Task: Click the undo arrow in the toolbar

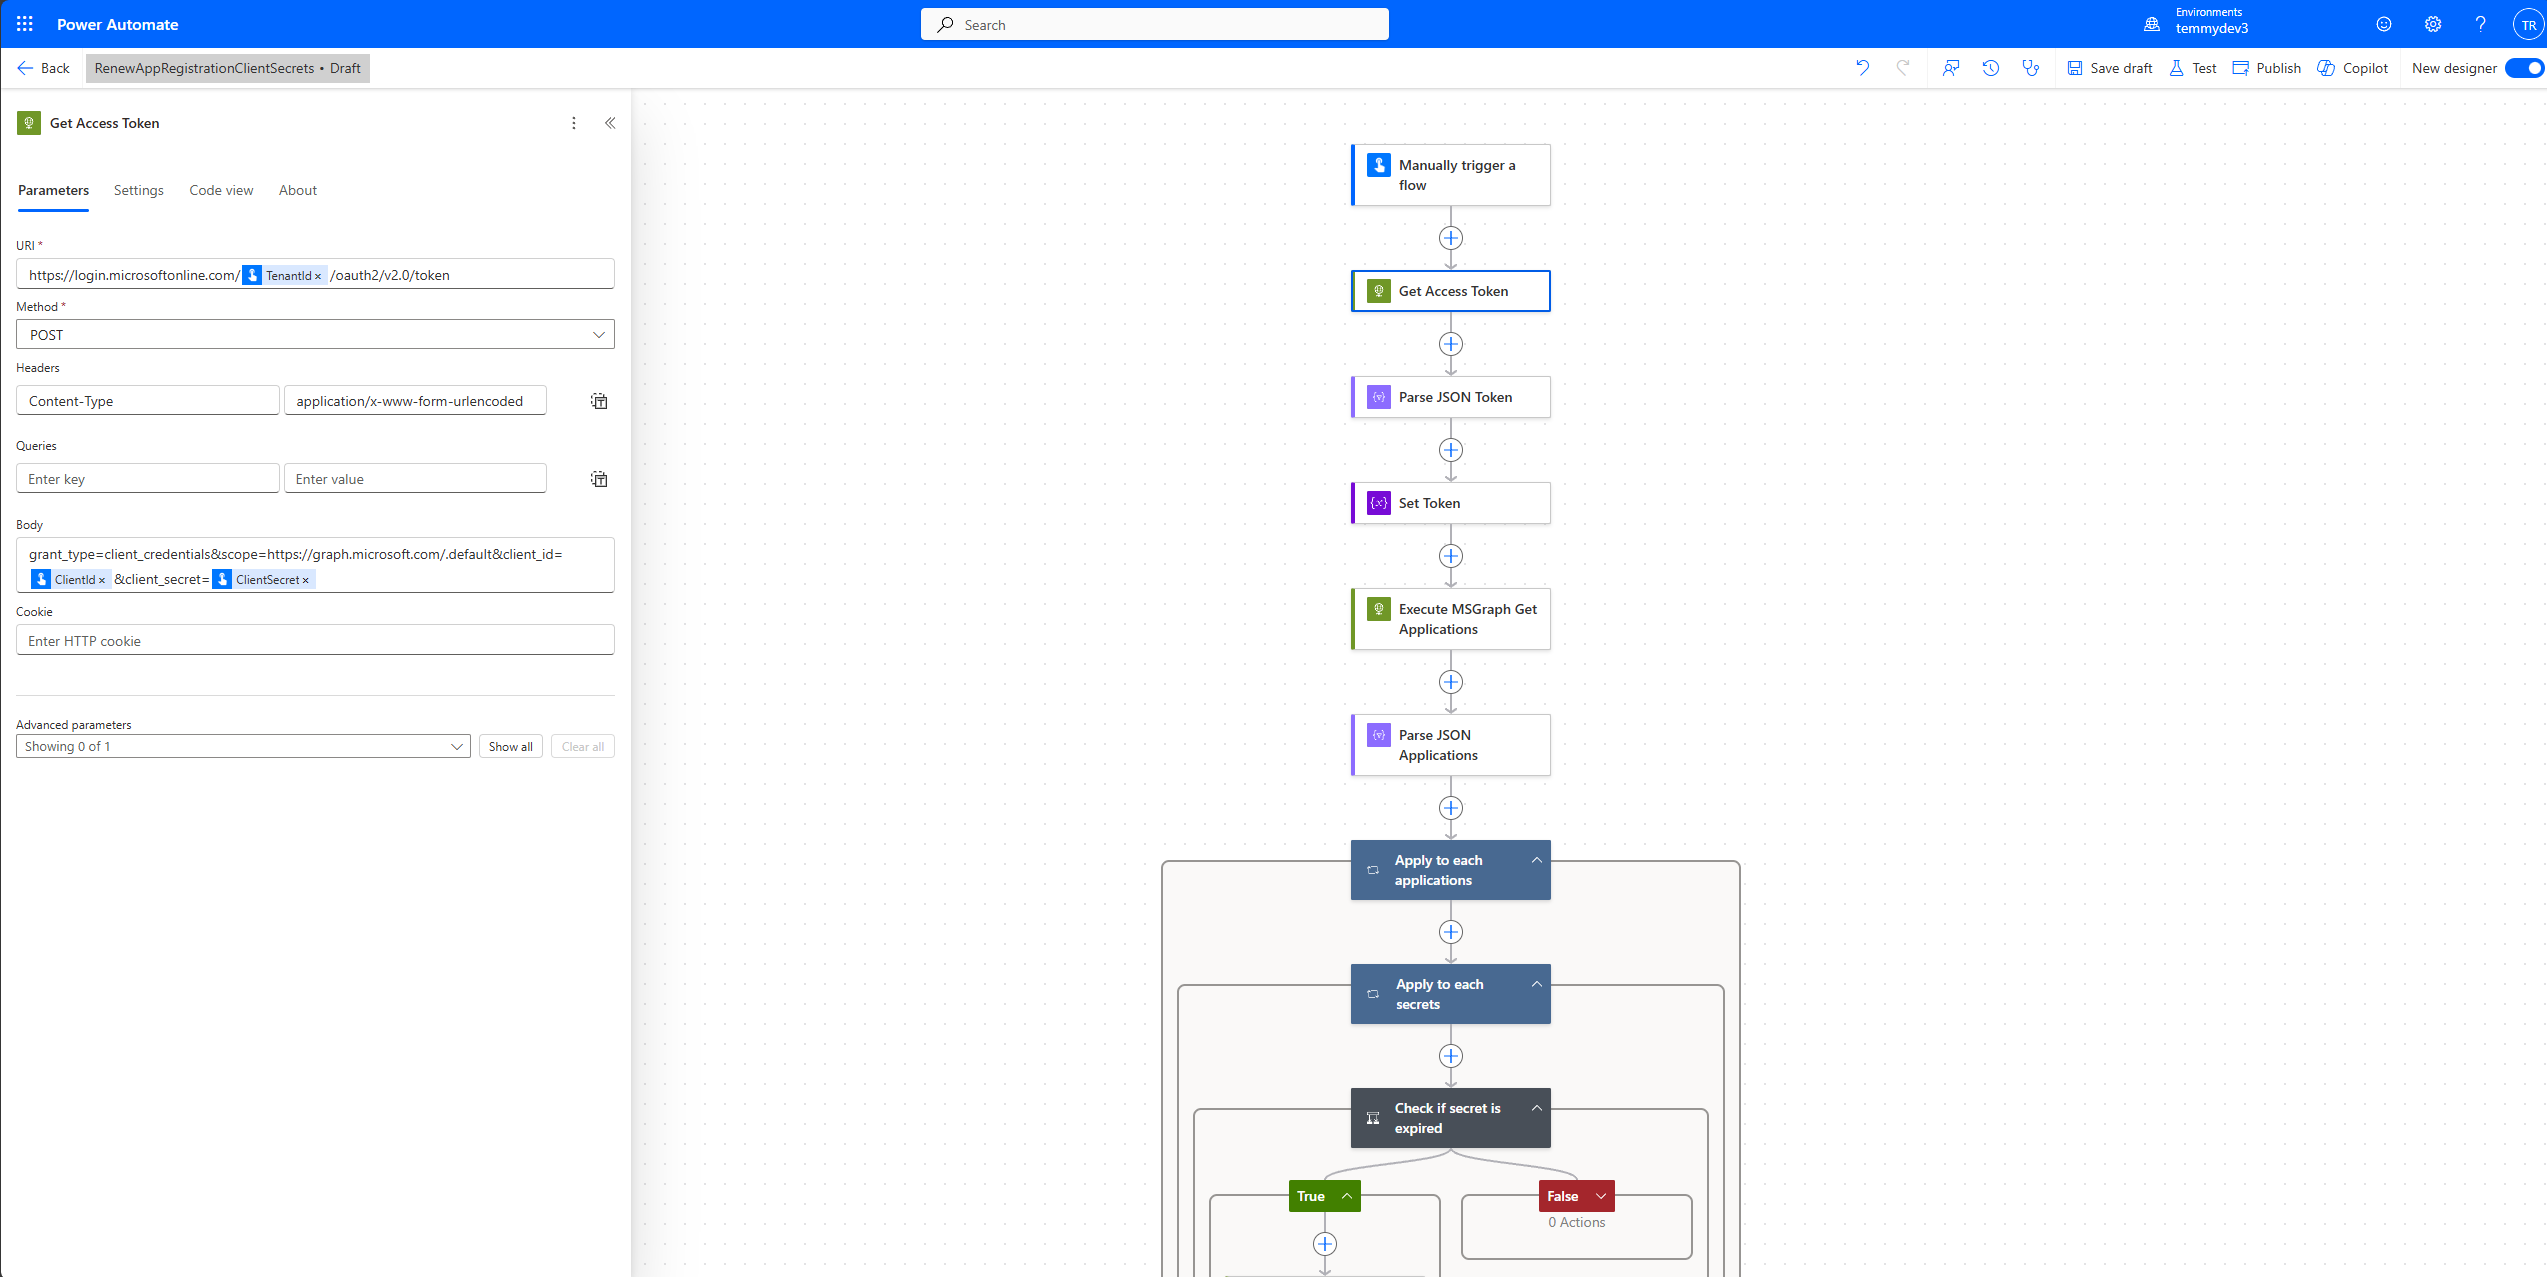Action: 1863,68
